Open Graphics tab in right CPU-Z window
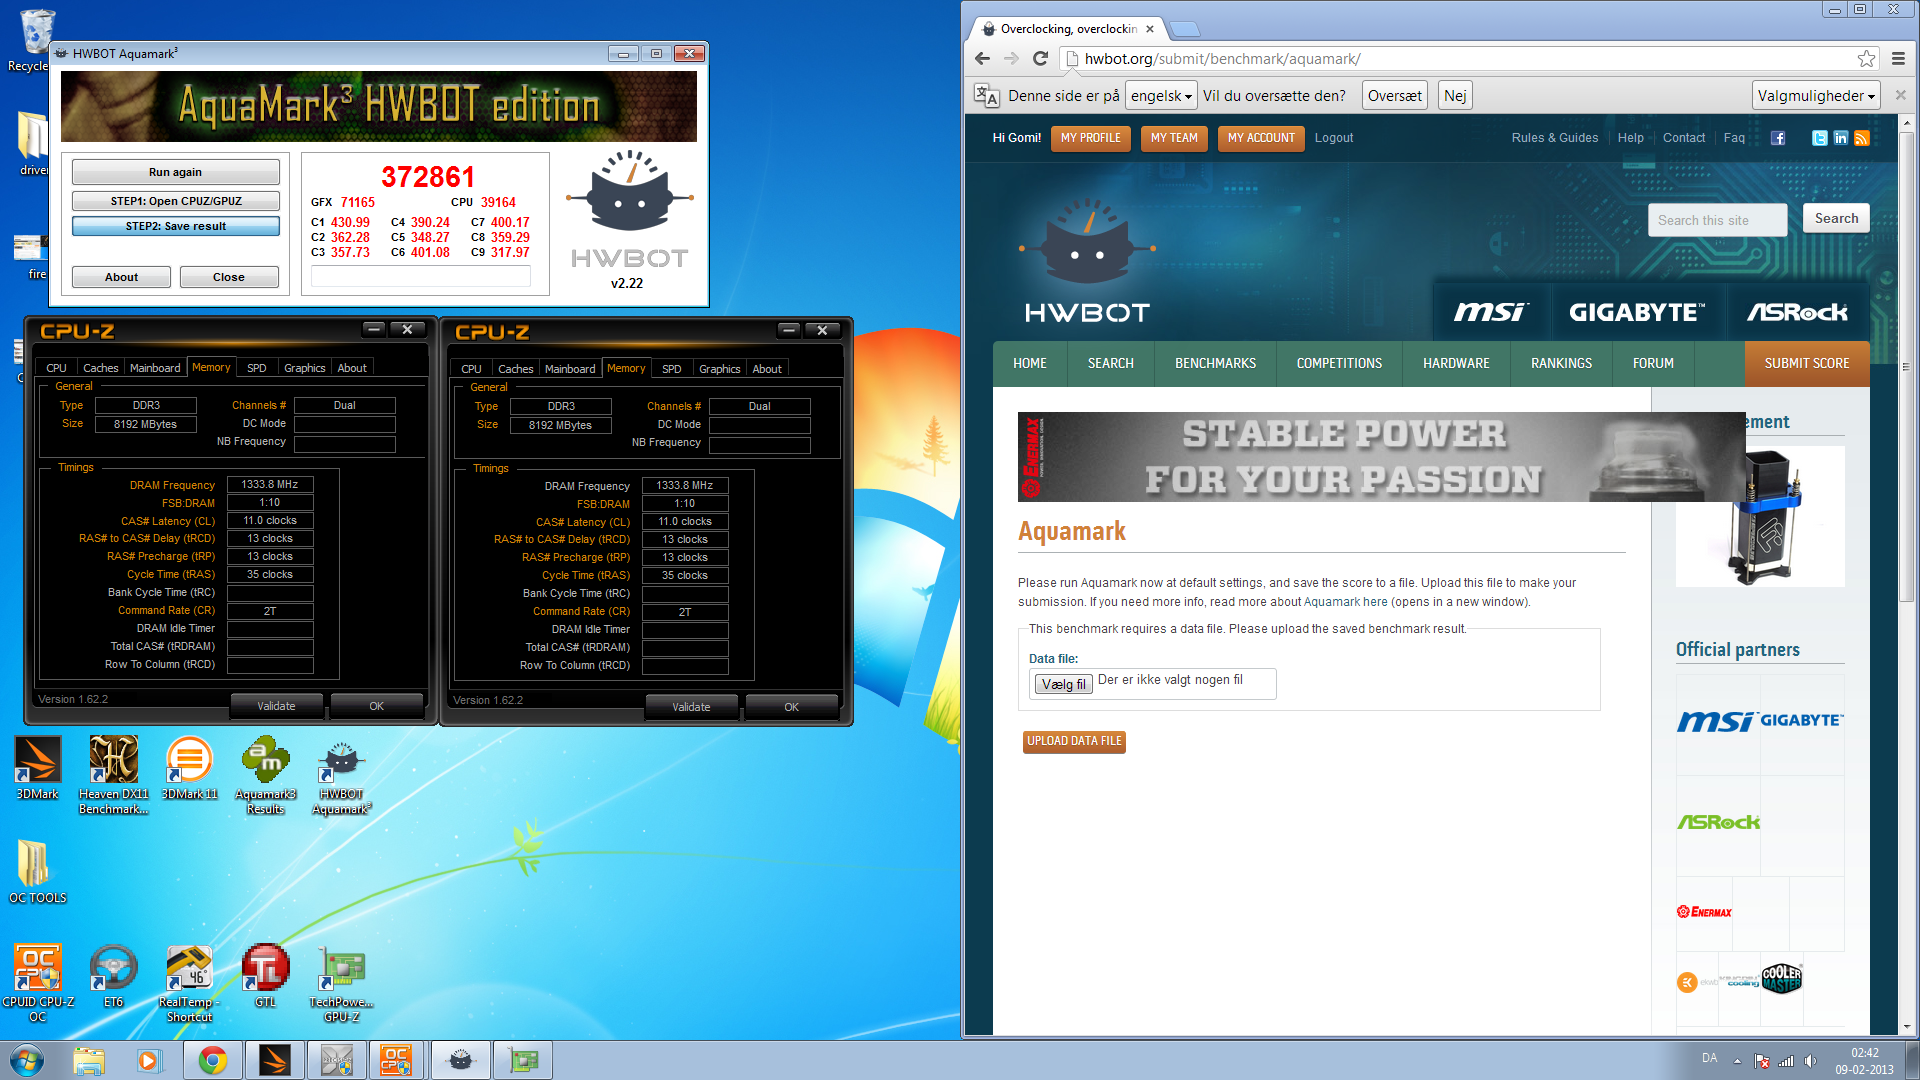 coord(720,369)
